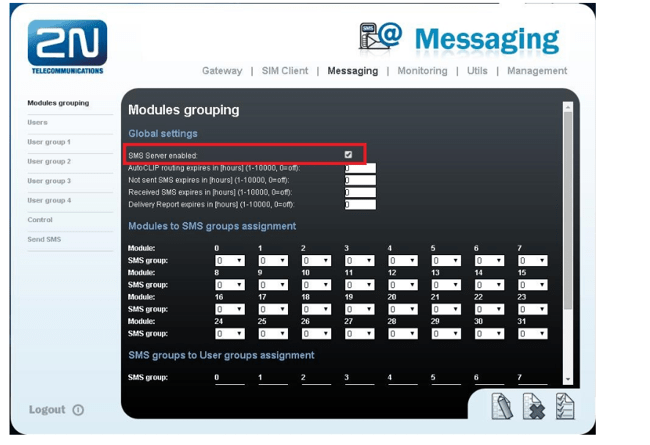Open SMS group dropdown for Module 21

(x=446, y=309)
